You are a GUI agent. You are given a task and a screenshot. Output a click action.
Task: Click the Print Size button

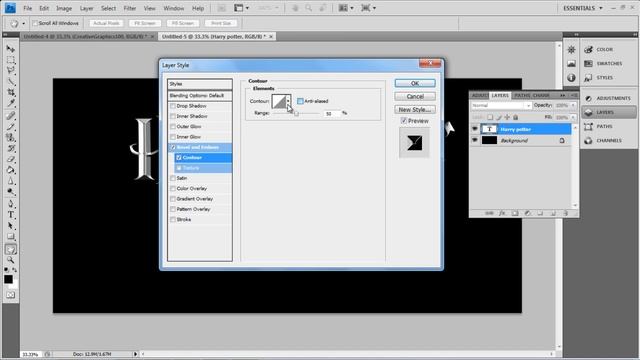point(221,23)
